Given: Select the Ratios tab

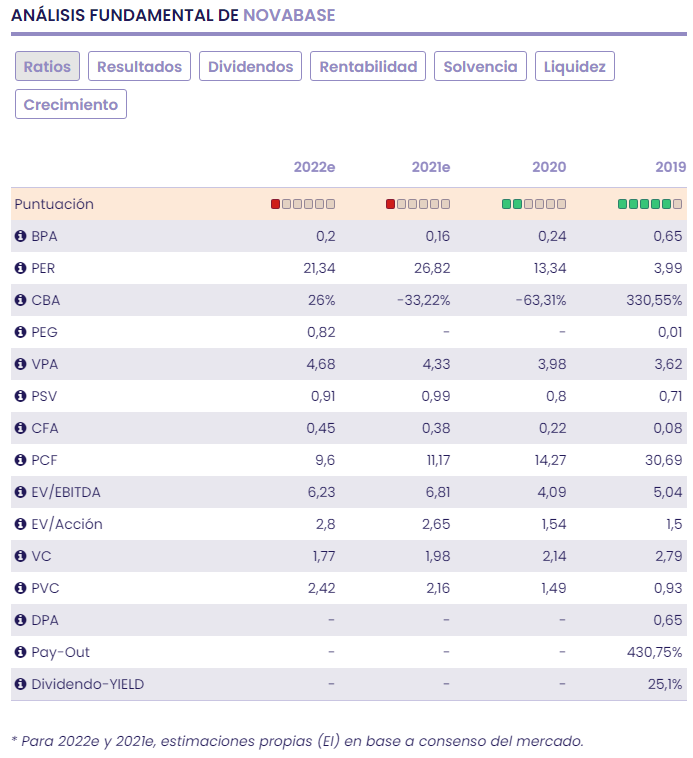Looking at the screenshot, I should pos(47,66).
